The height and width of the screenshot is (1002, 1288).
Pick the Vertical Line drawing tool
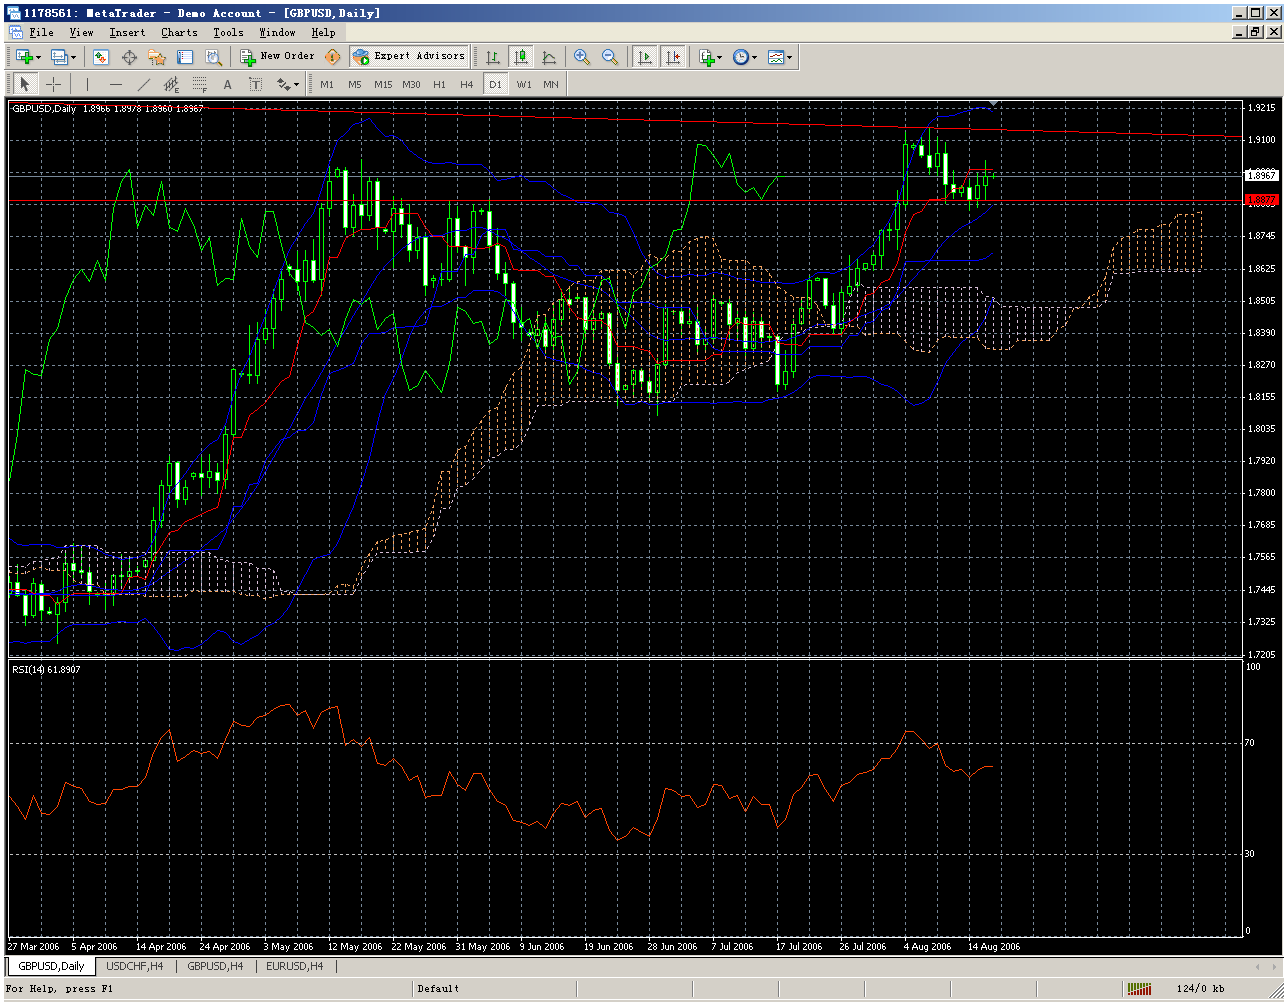(x=87, y=84)
